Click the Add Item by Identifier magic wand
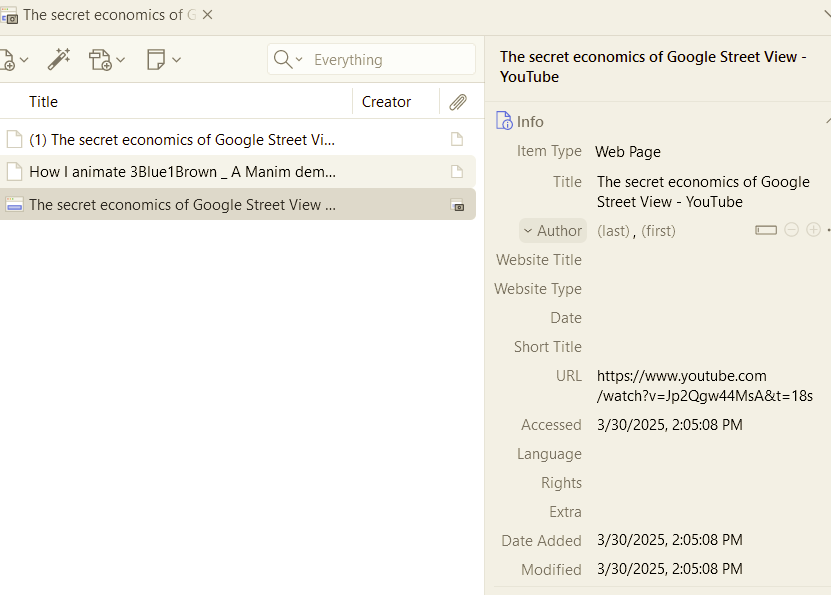831x595 pixels. [59, 59]
